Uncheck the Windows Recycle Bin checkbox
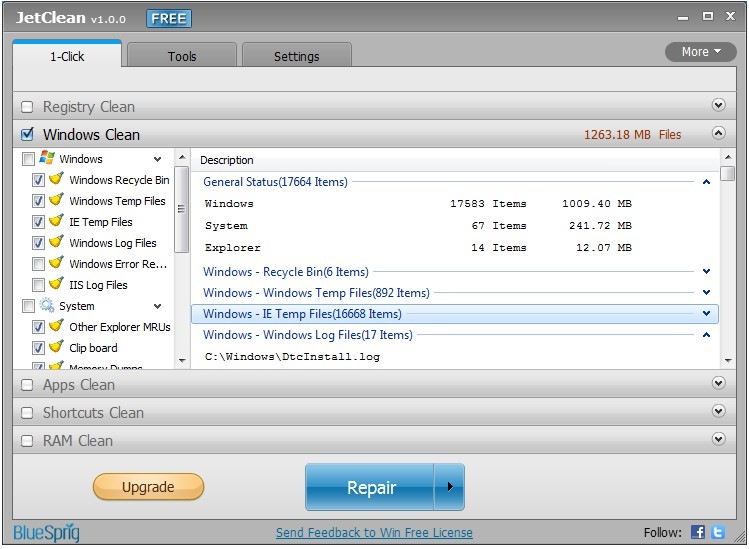Viewport: 749px width, 549px height. click(x=39, y=180)
